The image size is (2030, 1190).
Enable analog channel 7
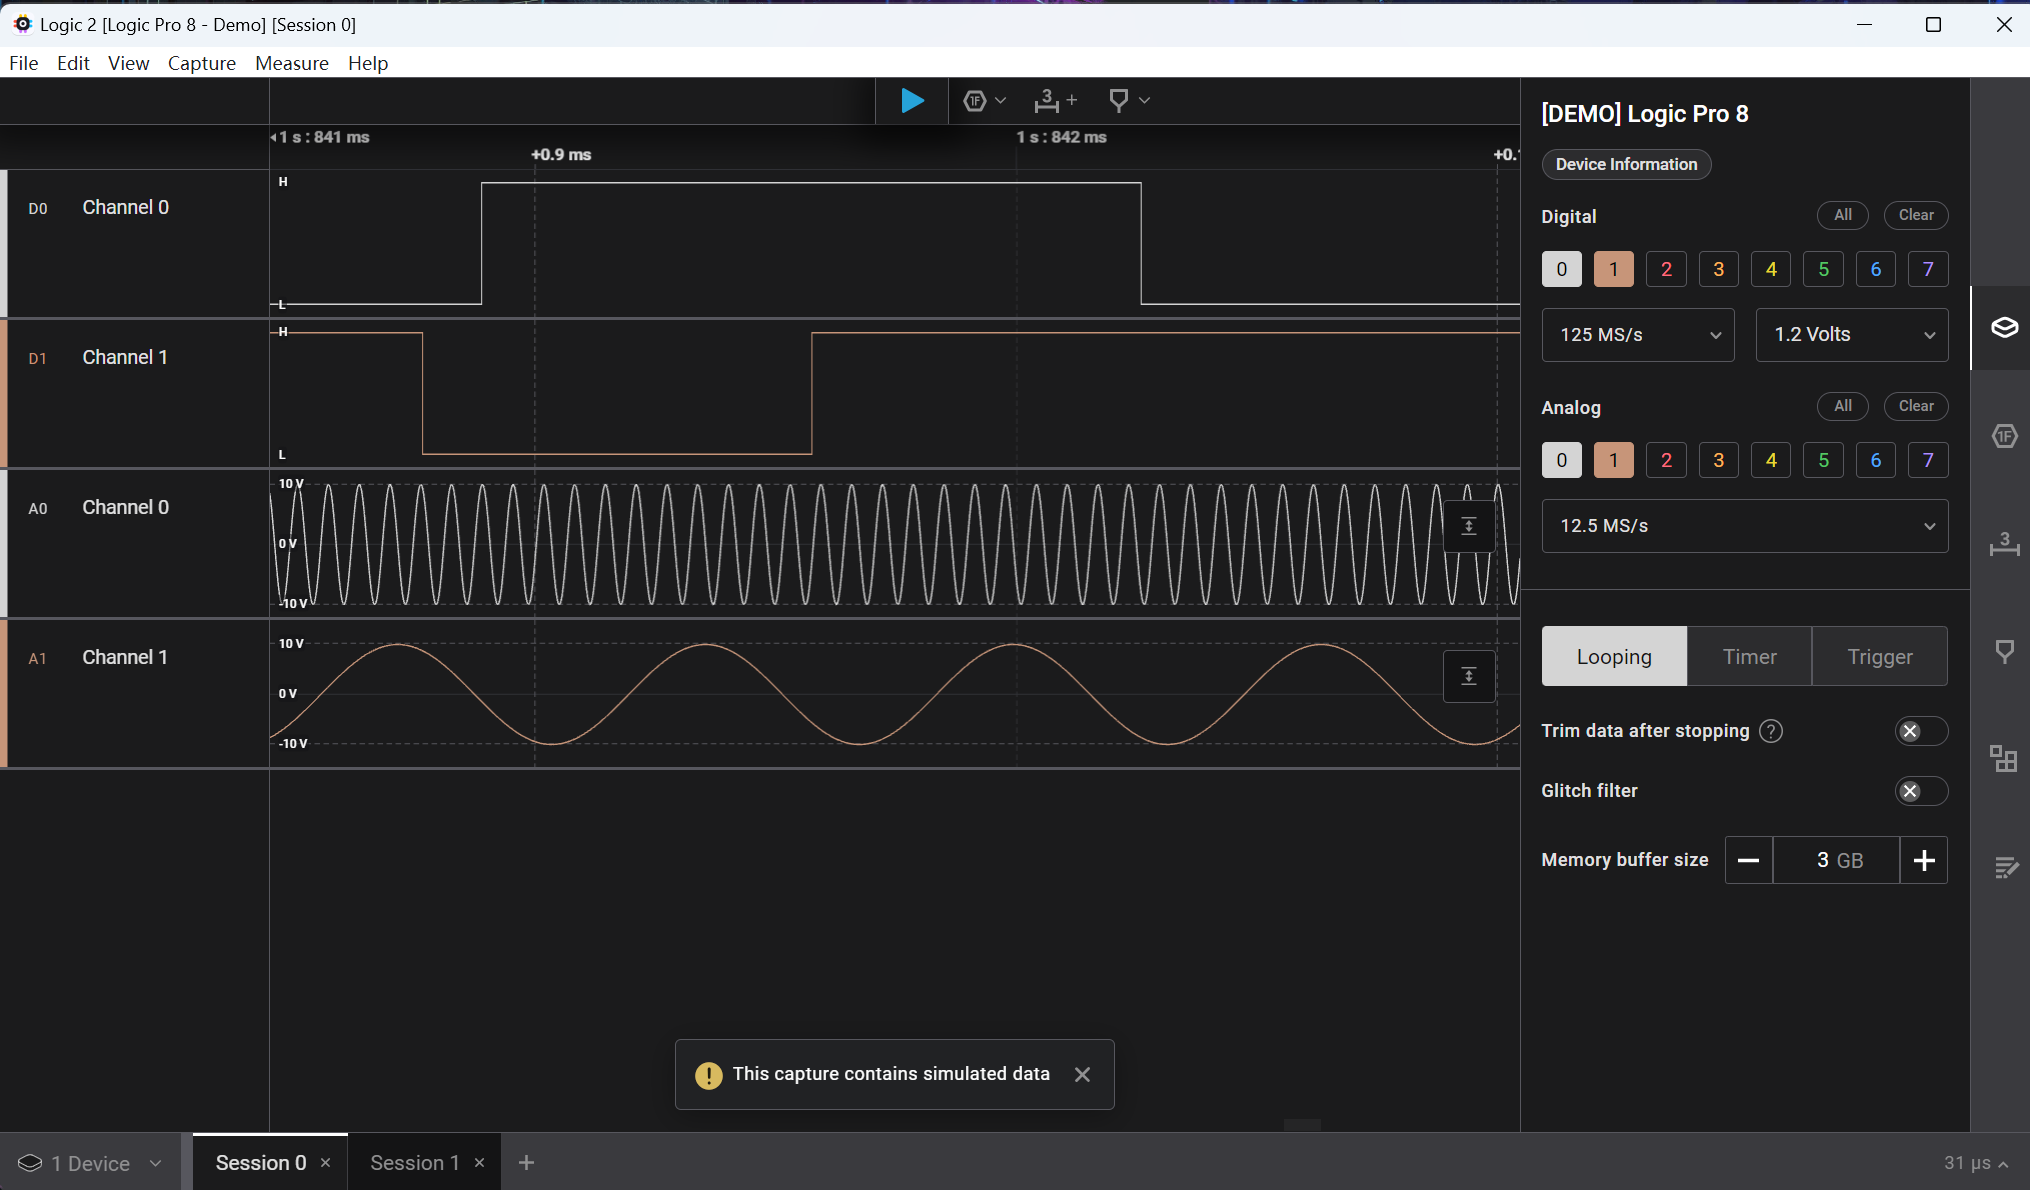click(1928, 460)
